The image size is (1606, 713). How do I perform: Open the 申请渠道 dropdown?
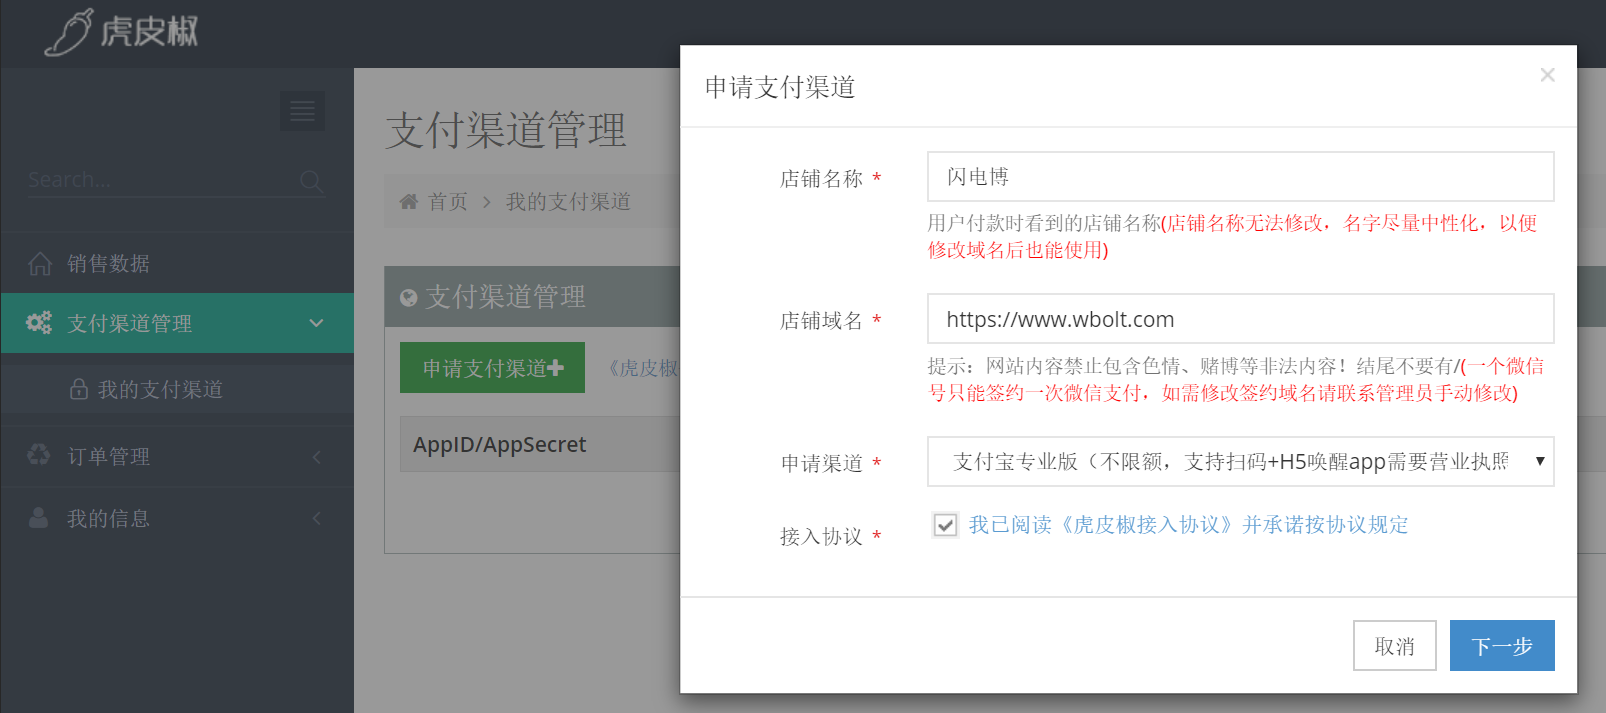pos(1240,461)
